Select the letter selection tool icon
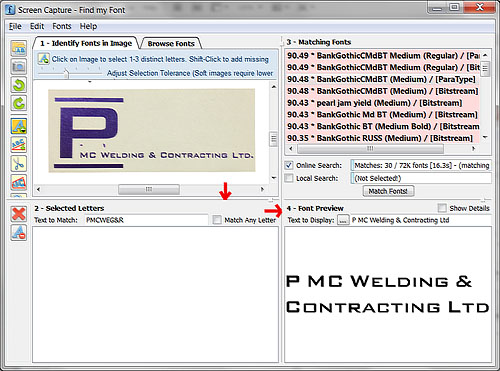The width and height of the screenshot is (500, 371). (x=19, y=126)
